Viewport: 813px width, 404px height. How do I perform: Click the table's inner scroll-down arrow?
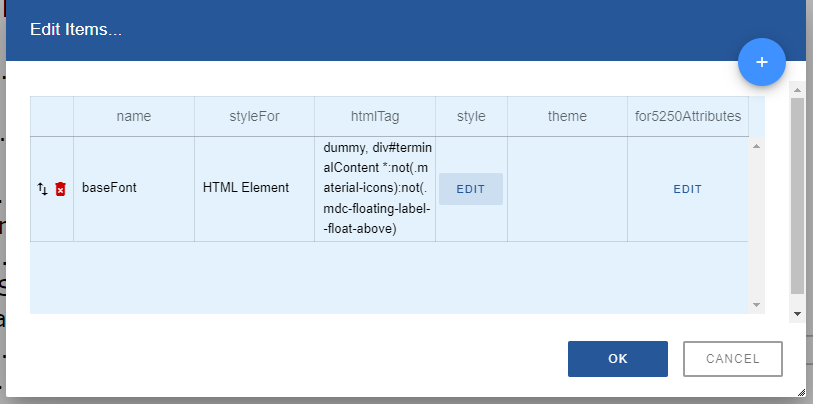[756, 304]
